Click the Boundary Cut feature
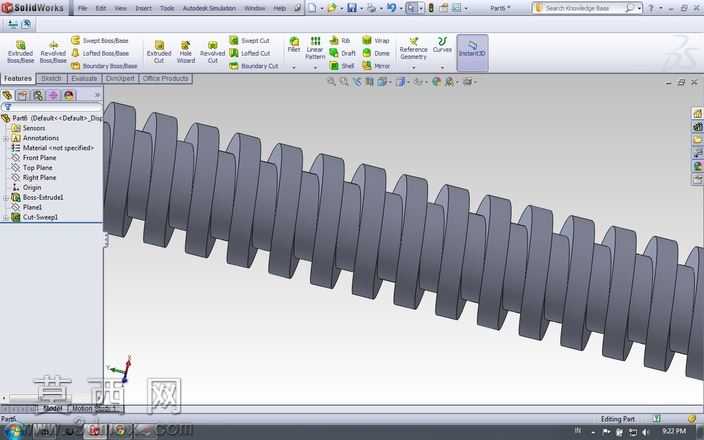 point(254,66)
